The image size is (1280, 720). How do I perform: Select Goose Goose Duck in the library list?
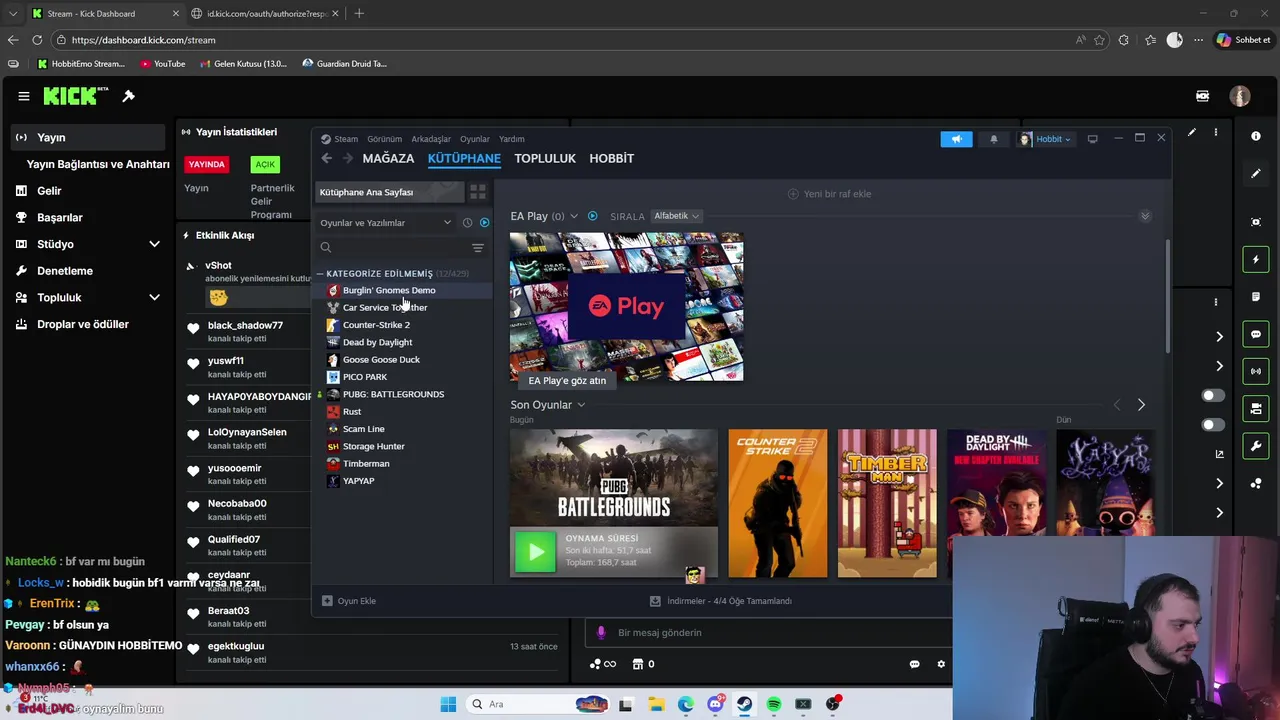[x=381, y=360]
